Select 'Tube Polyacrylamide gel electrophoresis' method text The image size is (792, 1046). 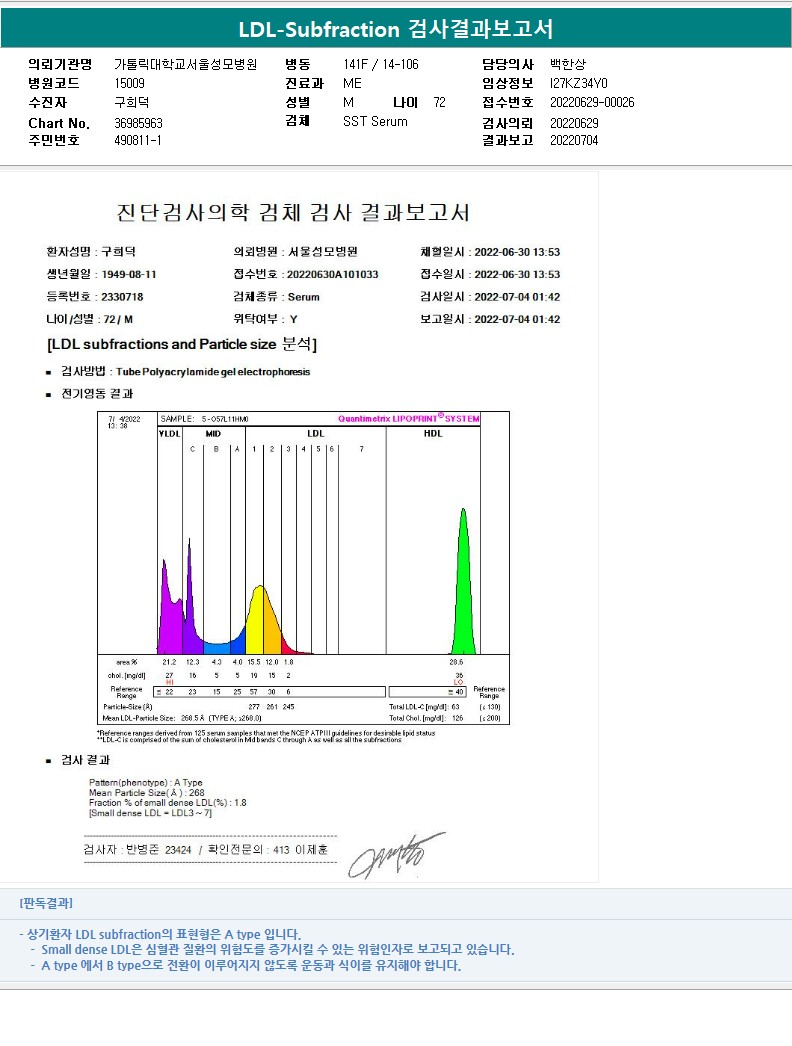(213, 372)
